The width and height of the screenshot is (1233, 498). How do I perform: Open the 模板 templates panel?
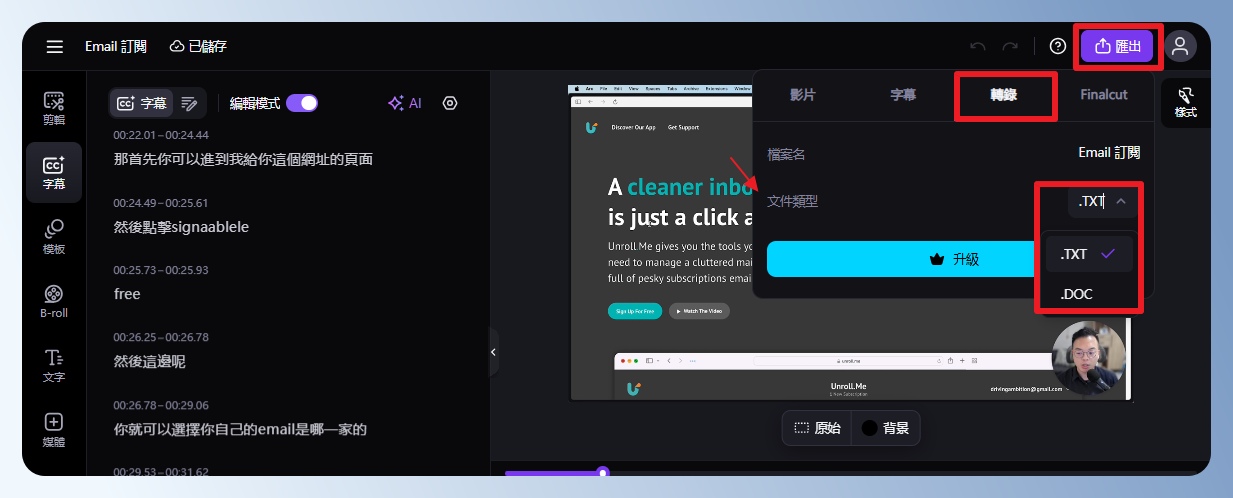(54, 237)
